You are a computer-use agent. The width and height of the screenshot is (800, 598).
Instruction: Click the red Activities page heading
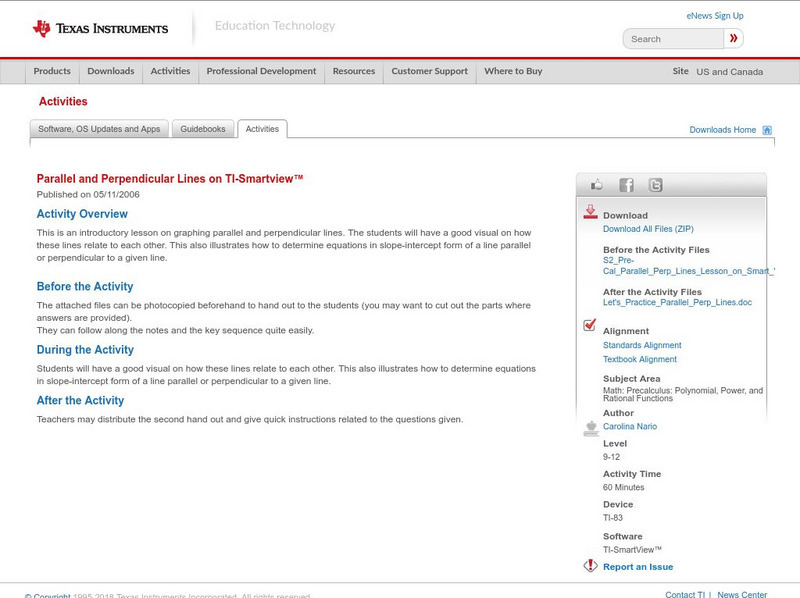(x=63, y=102)
